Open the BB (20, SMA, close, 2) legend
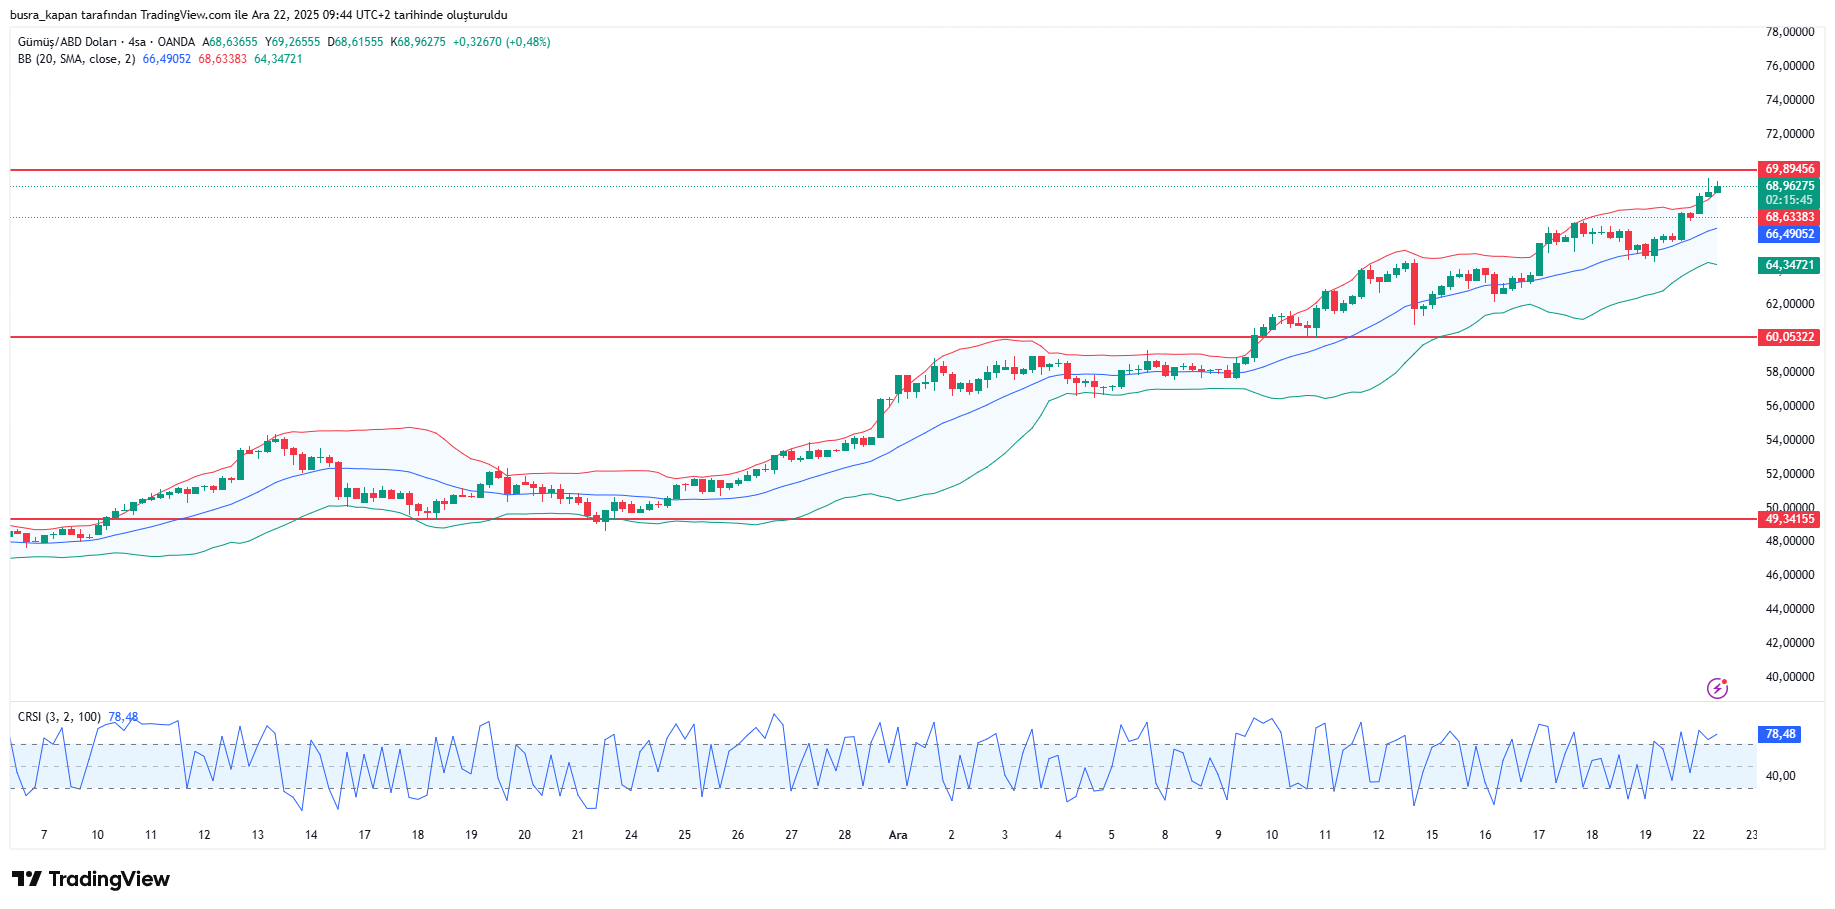 76,59
